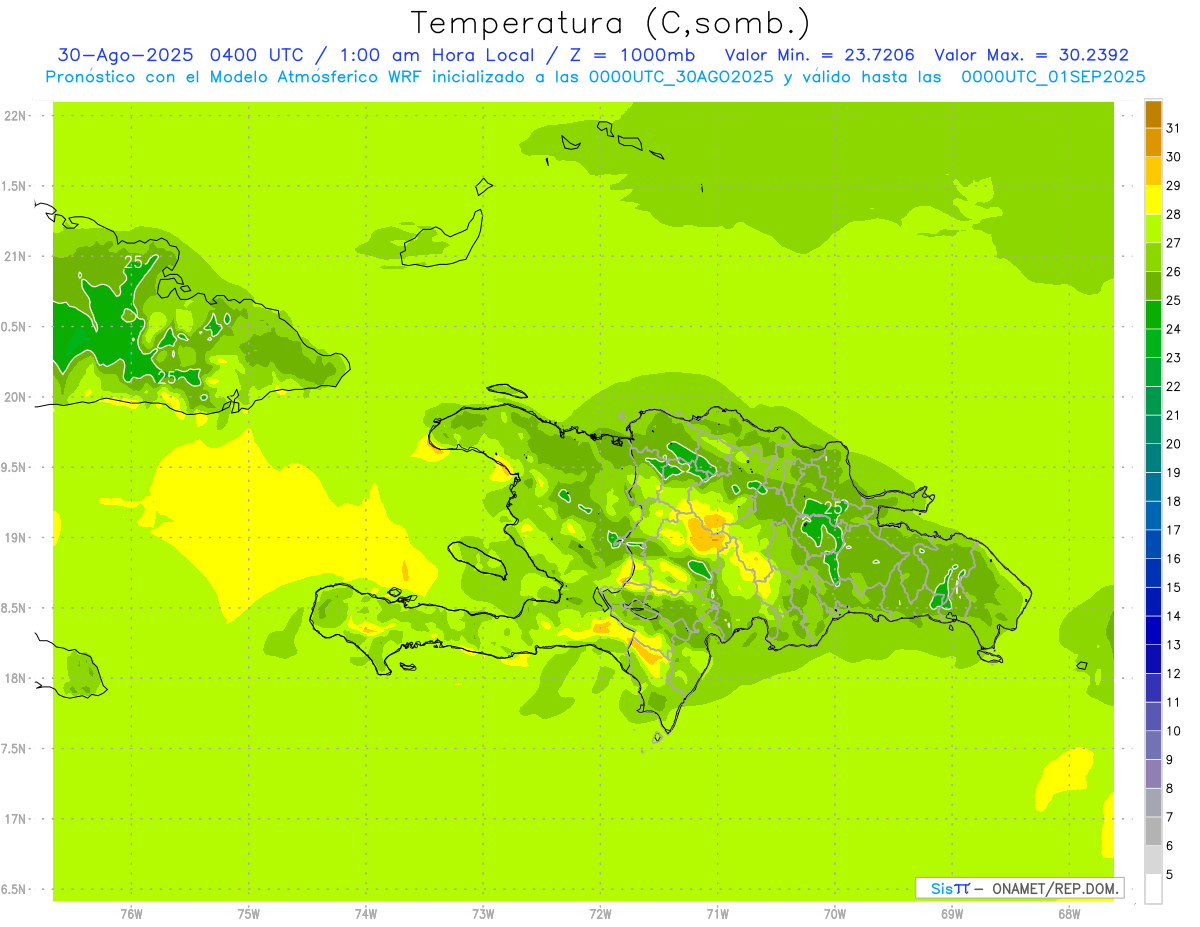Click the 'ONAMET/REP.DOM.' credit label

pyautogui.click(x=1055, y=888)
